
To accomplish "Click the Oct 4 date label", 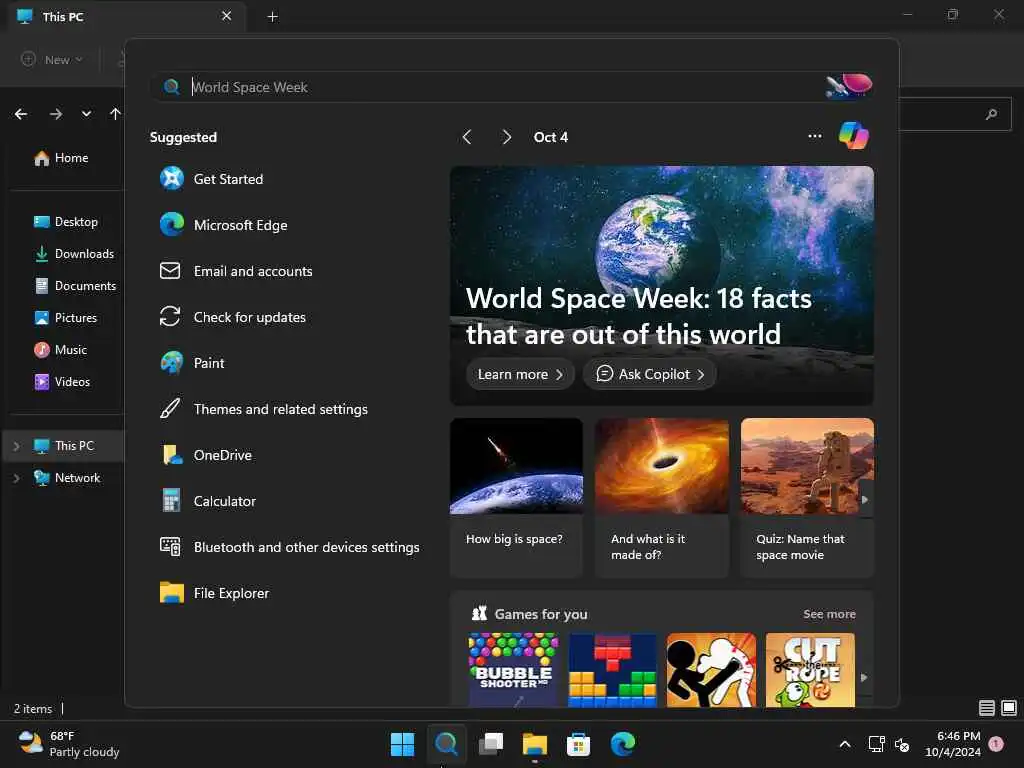I will [x=551, y=137].
